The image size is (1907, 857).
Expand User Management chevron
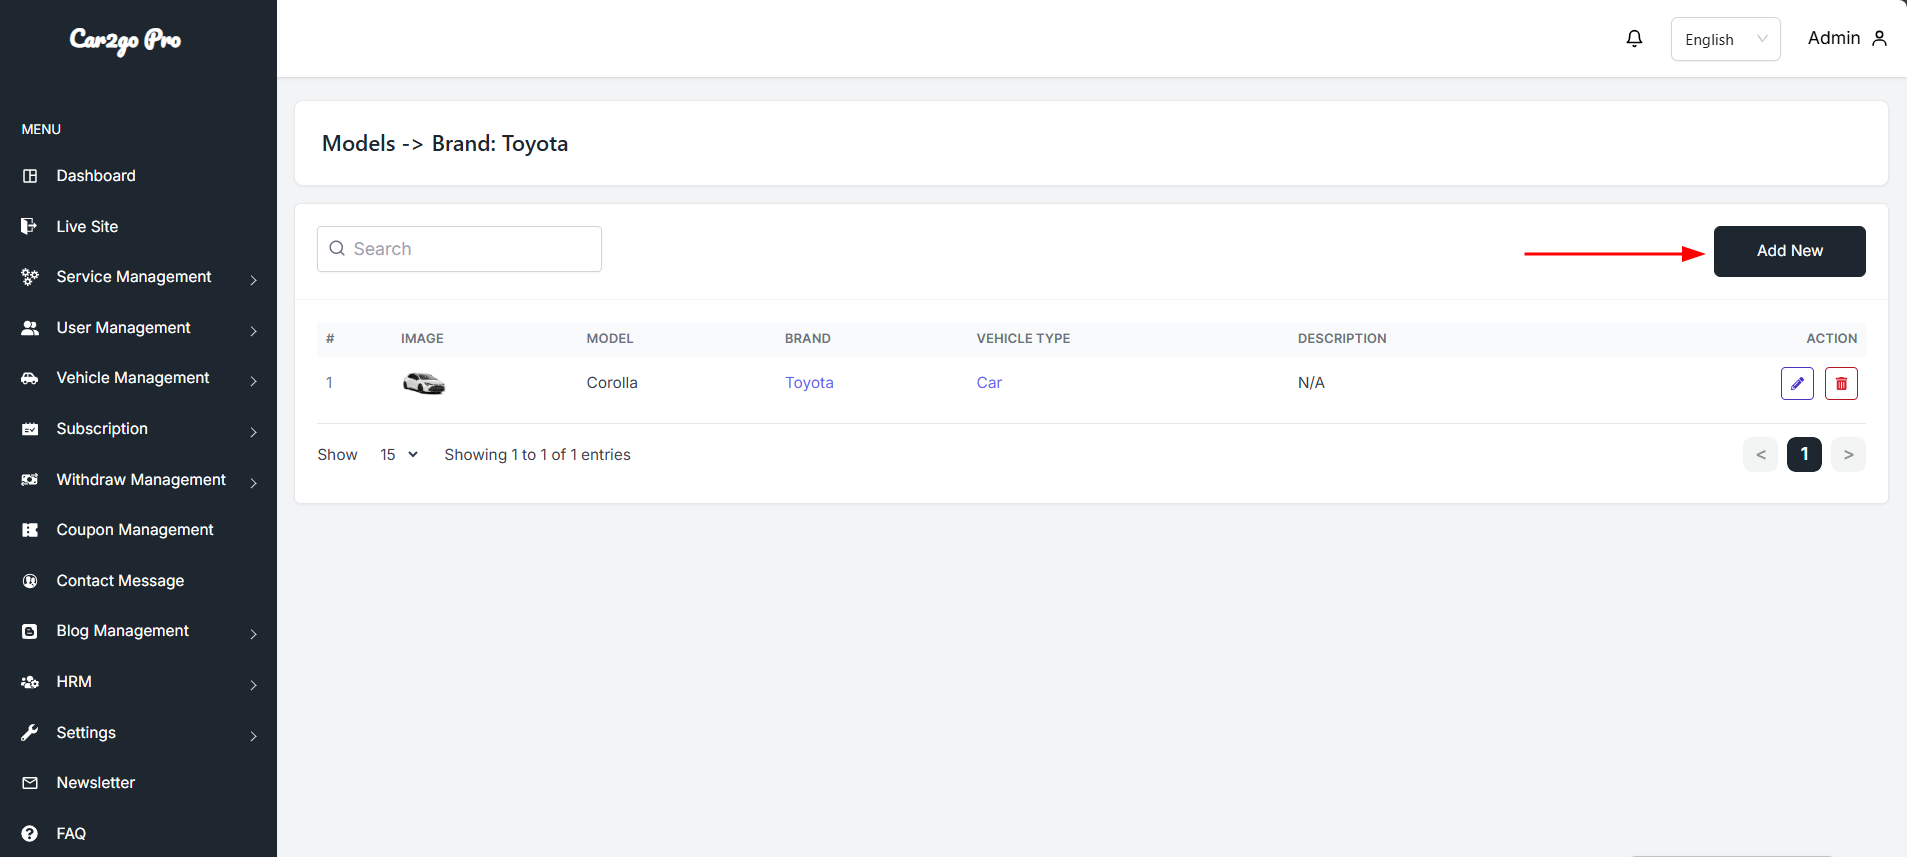[254, 331]
